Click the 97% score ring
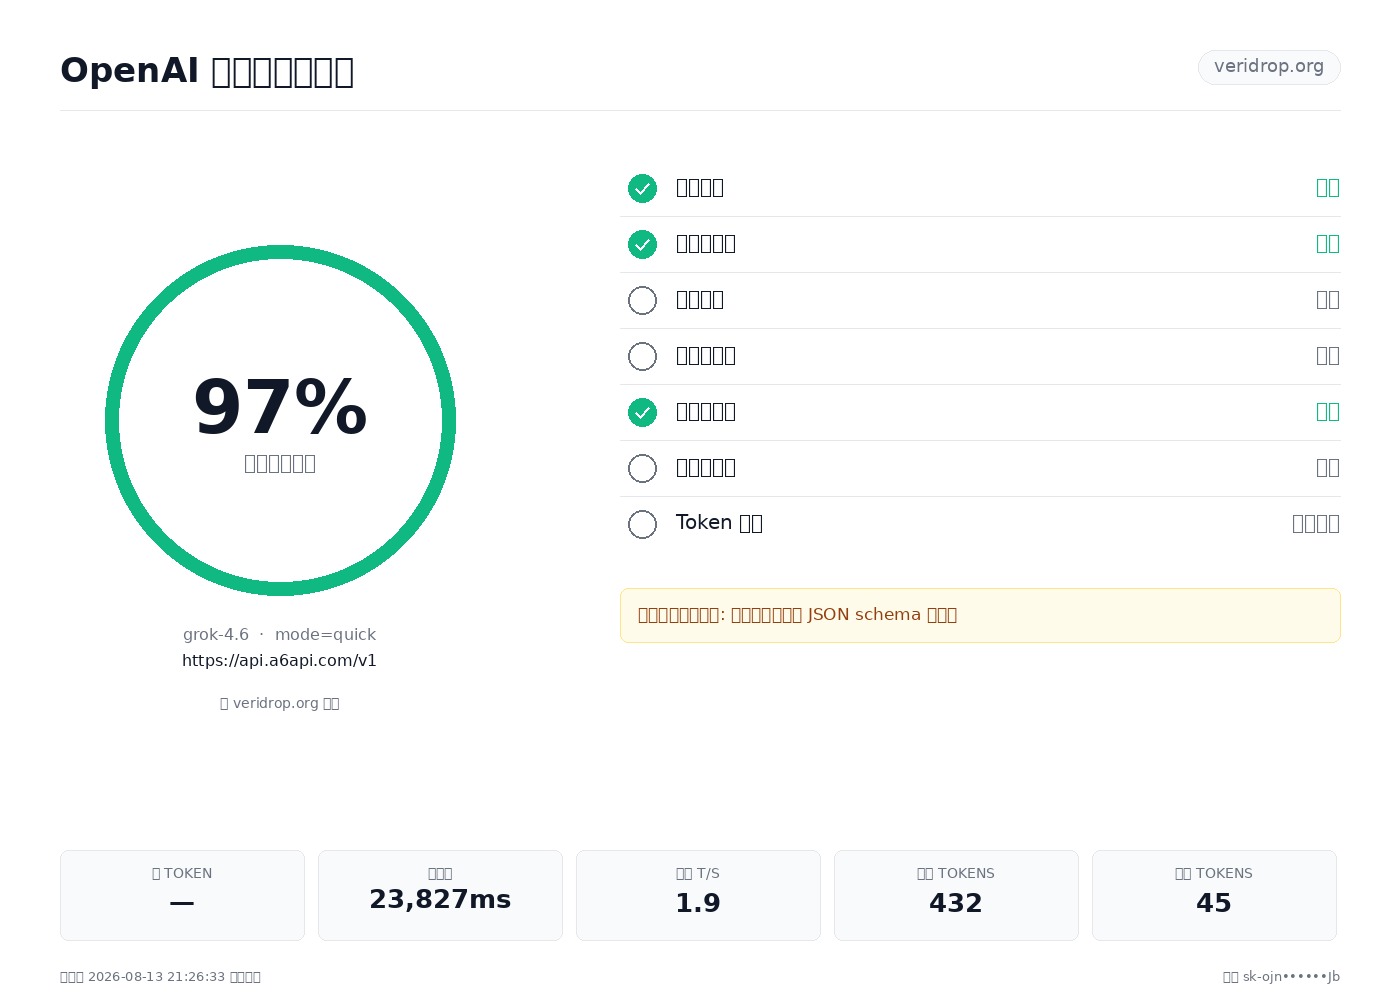This screenshot has height=1000, width=1400. 280,420
